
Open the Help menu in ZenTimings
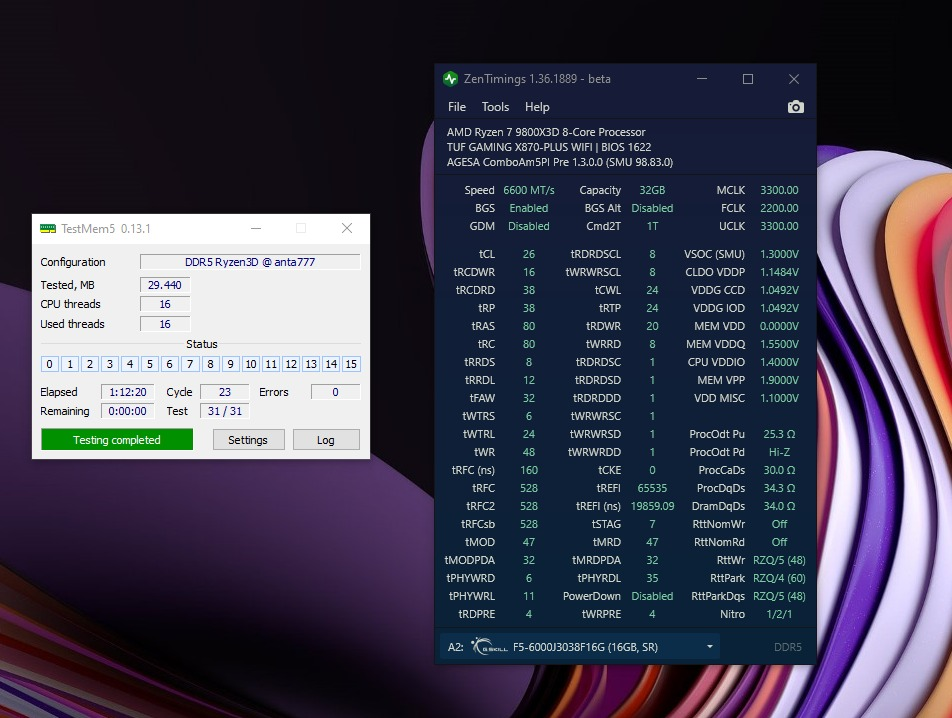tap(537, 107)
